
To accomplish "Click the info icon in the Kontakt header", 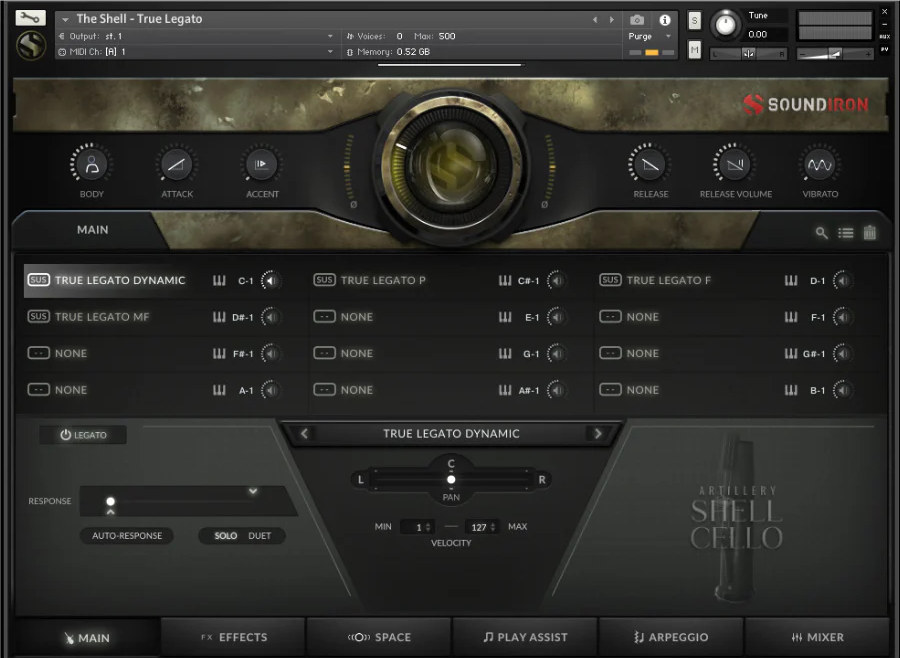I will (665, 18).
